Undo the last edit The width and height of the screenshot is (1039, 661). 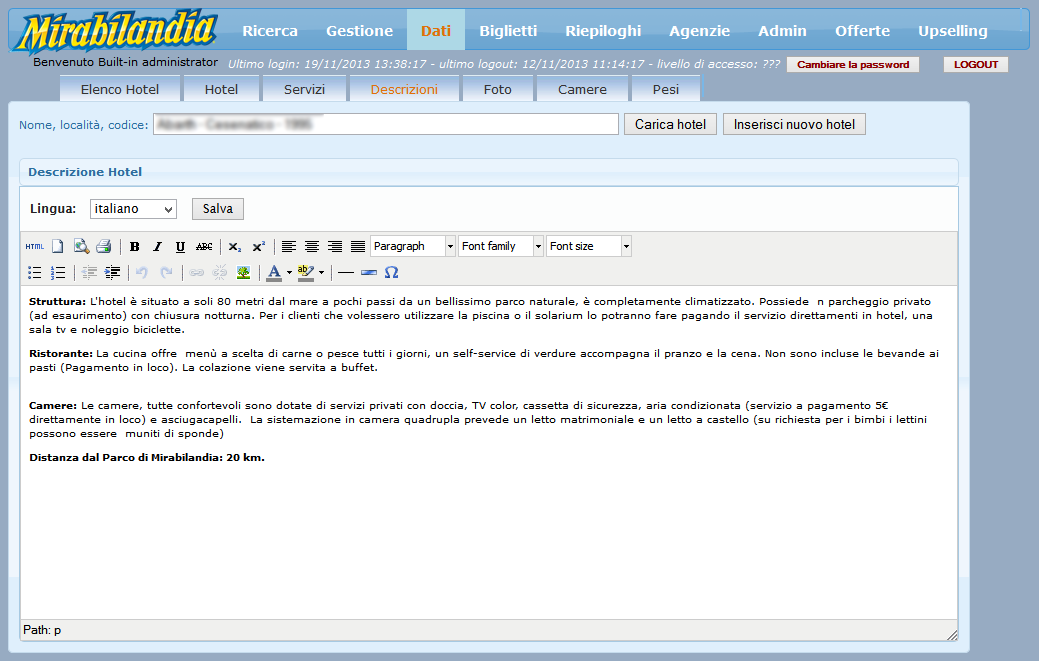142,272
